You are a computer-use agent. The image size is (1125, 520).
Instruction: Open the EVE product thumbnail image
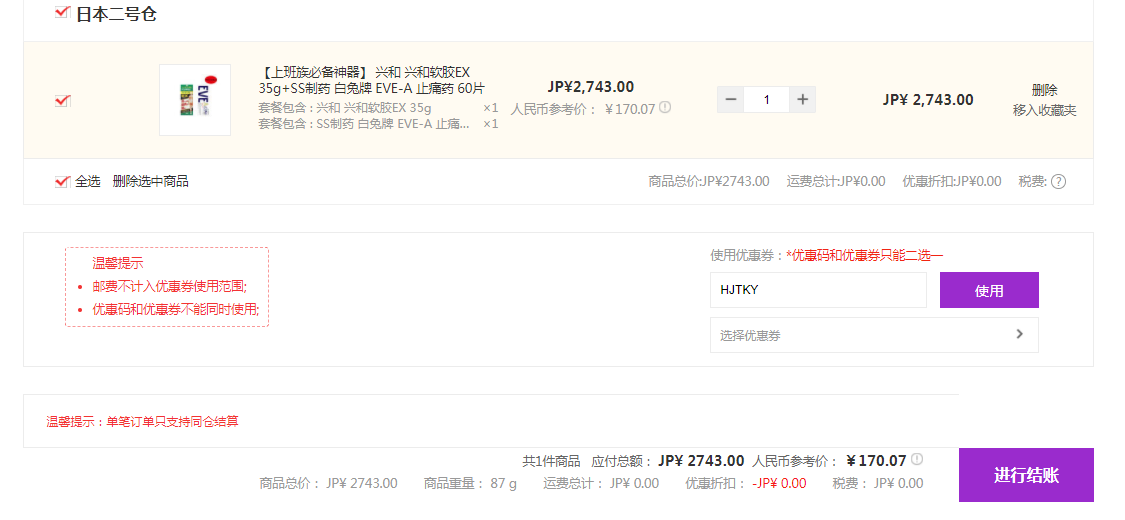[195, 100]
